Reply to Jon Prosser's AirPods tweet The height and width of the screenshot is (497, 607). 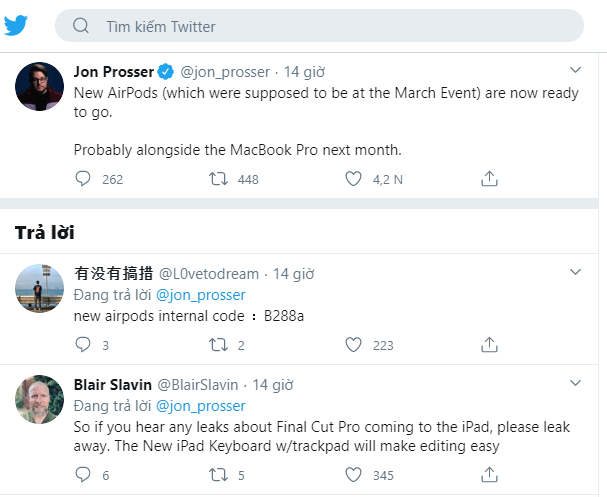click(82, 179)
